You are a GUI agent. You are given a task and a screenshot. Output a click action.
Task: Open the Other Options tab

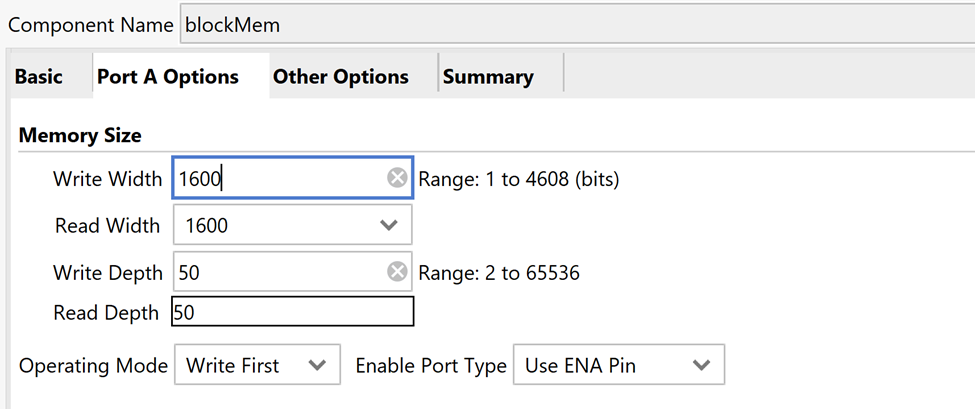pyautogui.click(x=341, y=77)
